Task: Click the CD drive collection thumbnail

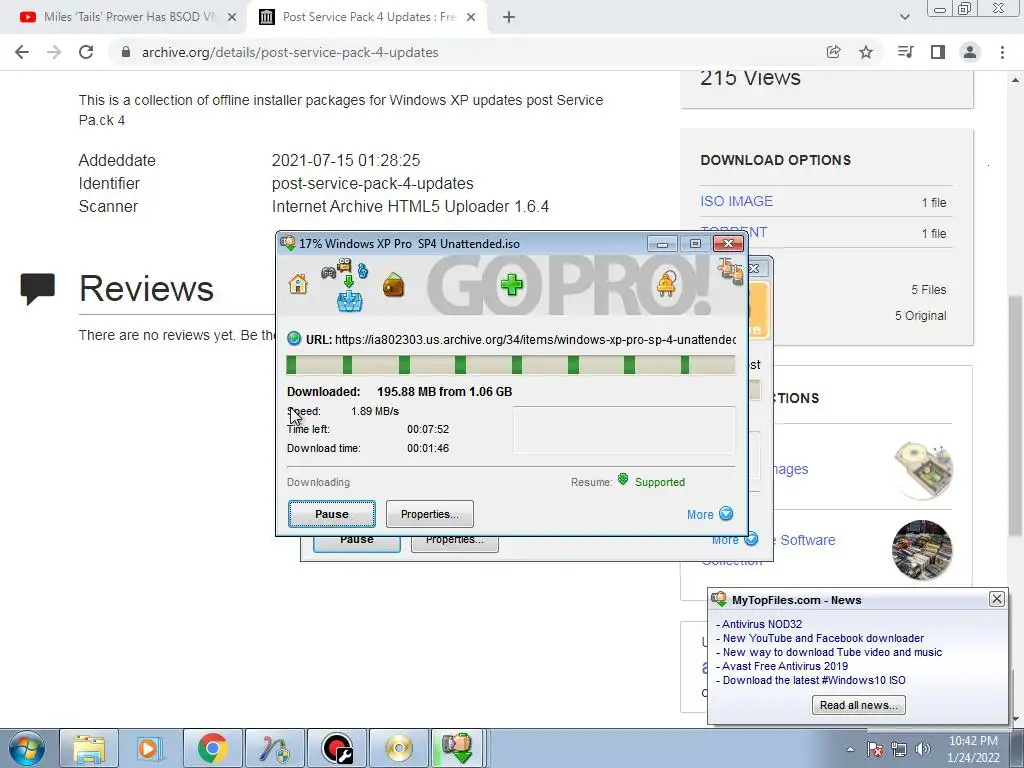Action: tap(923, 470)
